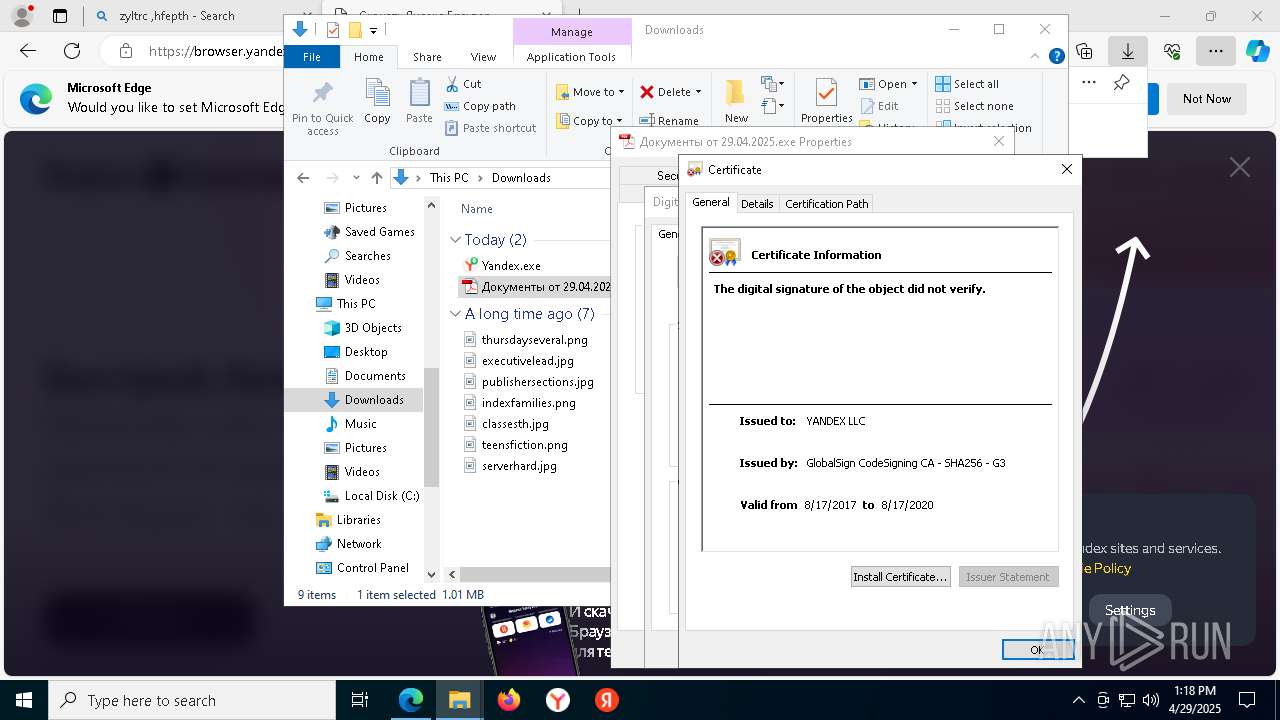Select Searches in navigation pane

[367, 256]
